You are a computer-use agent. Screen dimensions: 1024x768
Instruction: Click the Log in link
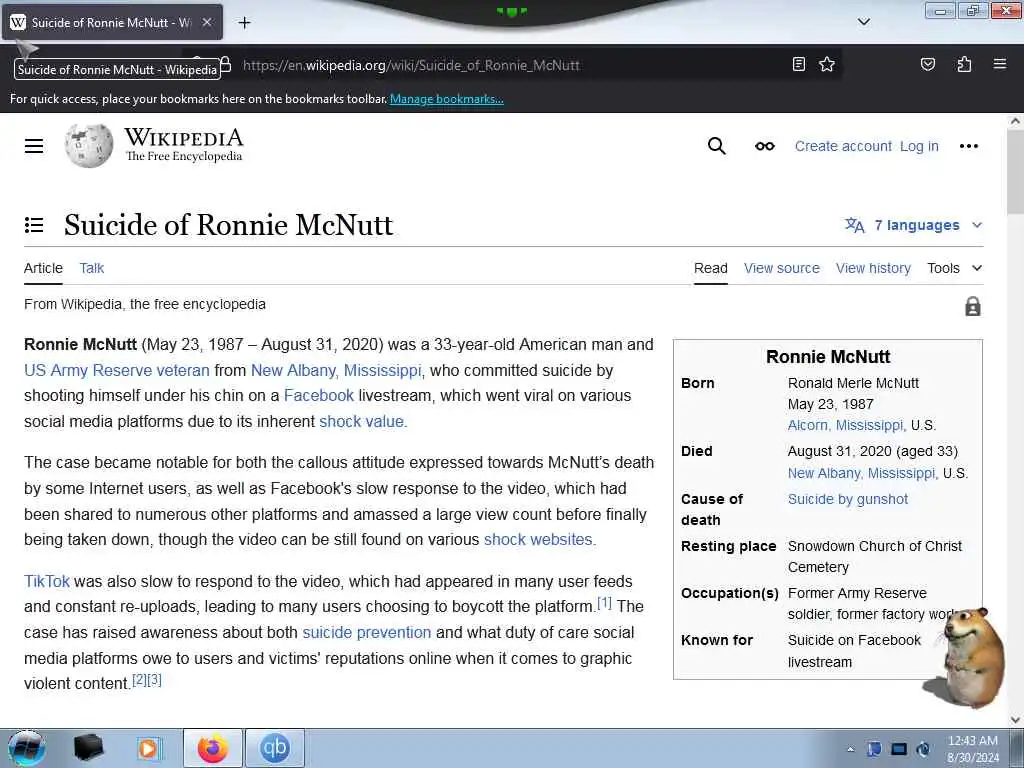(919, 146)
